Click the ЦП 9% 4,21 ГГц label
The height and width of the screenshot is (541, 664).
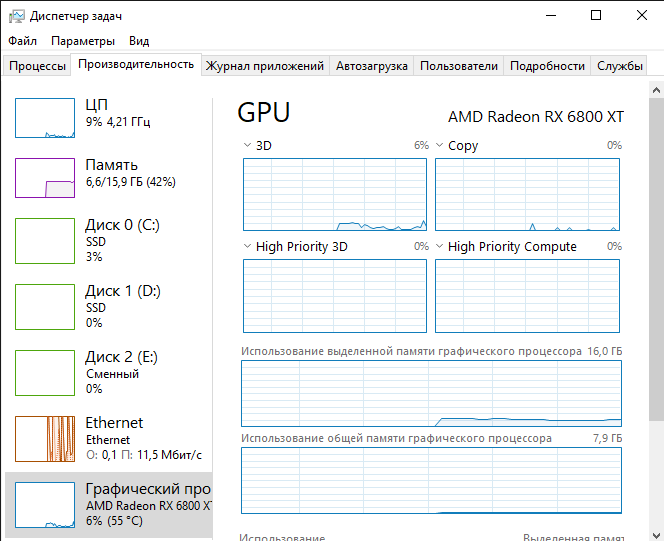pyautogui.click(x=118, y=113)
